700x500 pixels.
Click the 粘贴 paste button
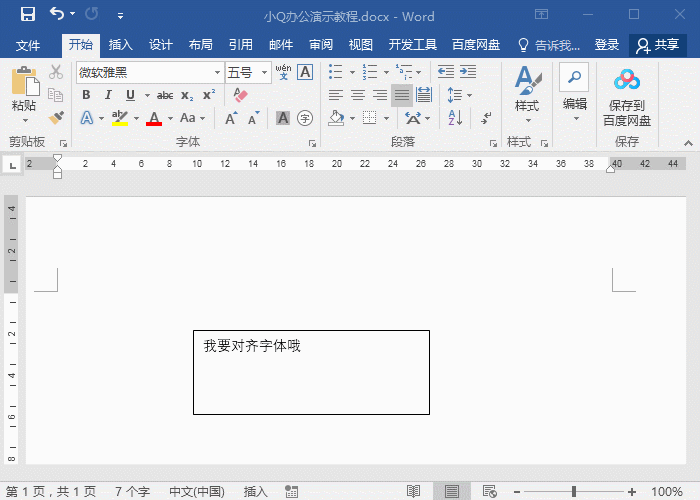(x=25, y=88)
